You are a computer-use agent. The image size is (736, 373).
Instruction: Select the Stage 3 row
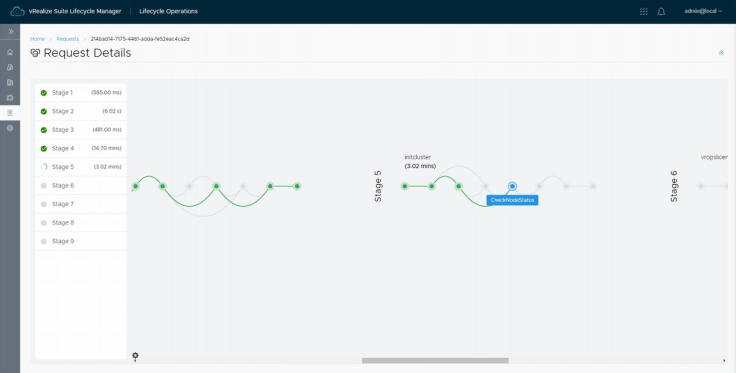coord(81,130)
